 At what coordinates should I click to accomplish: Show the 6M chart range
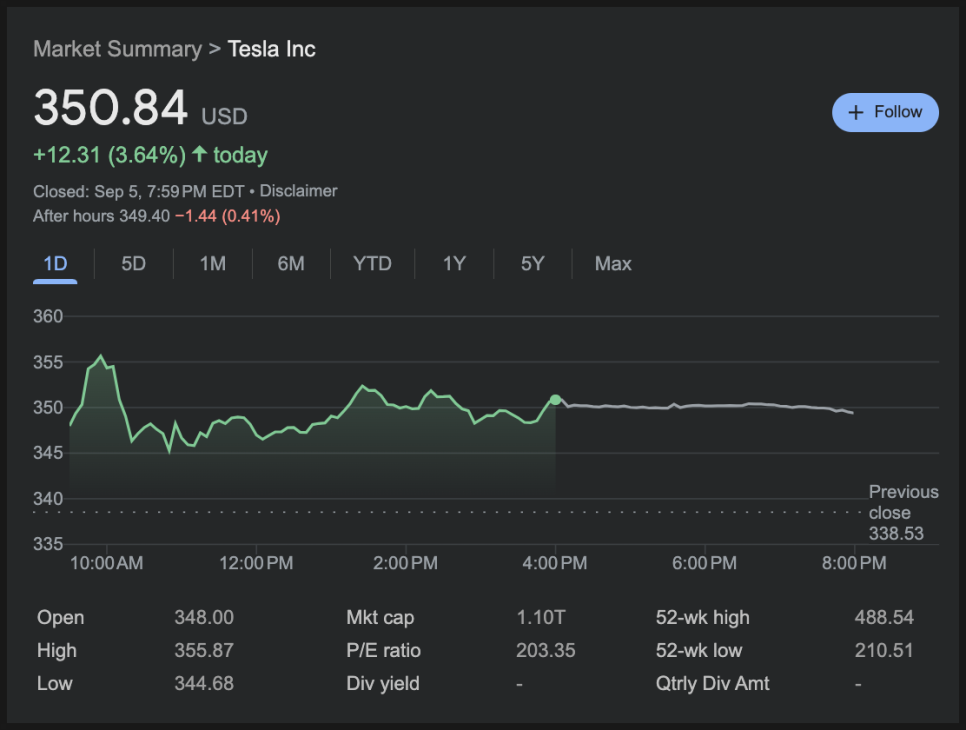point(291,264)
